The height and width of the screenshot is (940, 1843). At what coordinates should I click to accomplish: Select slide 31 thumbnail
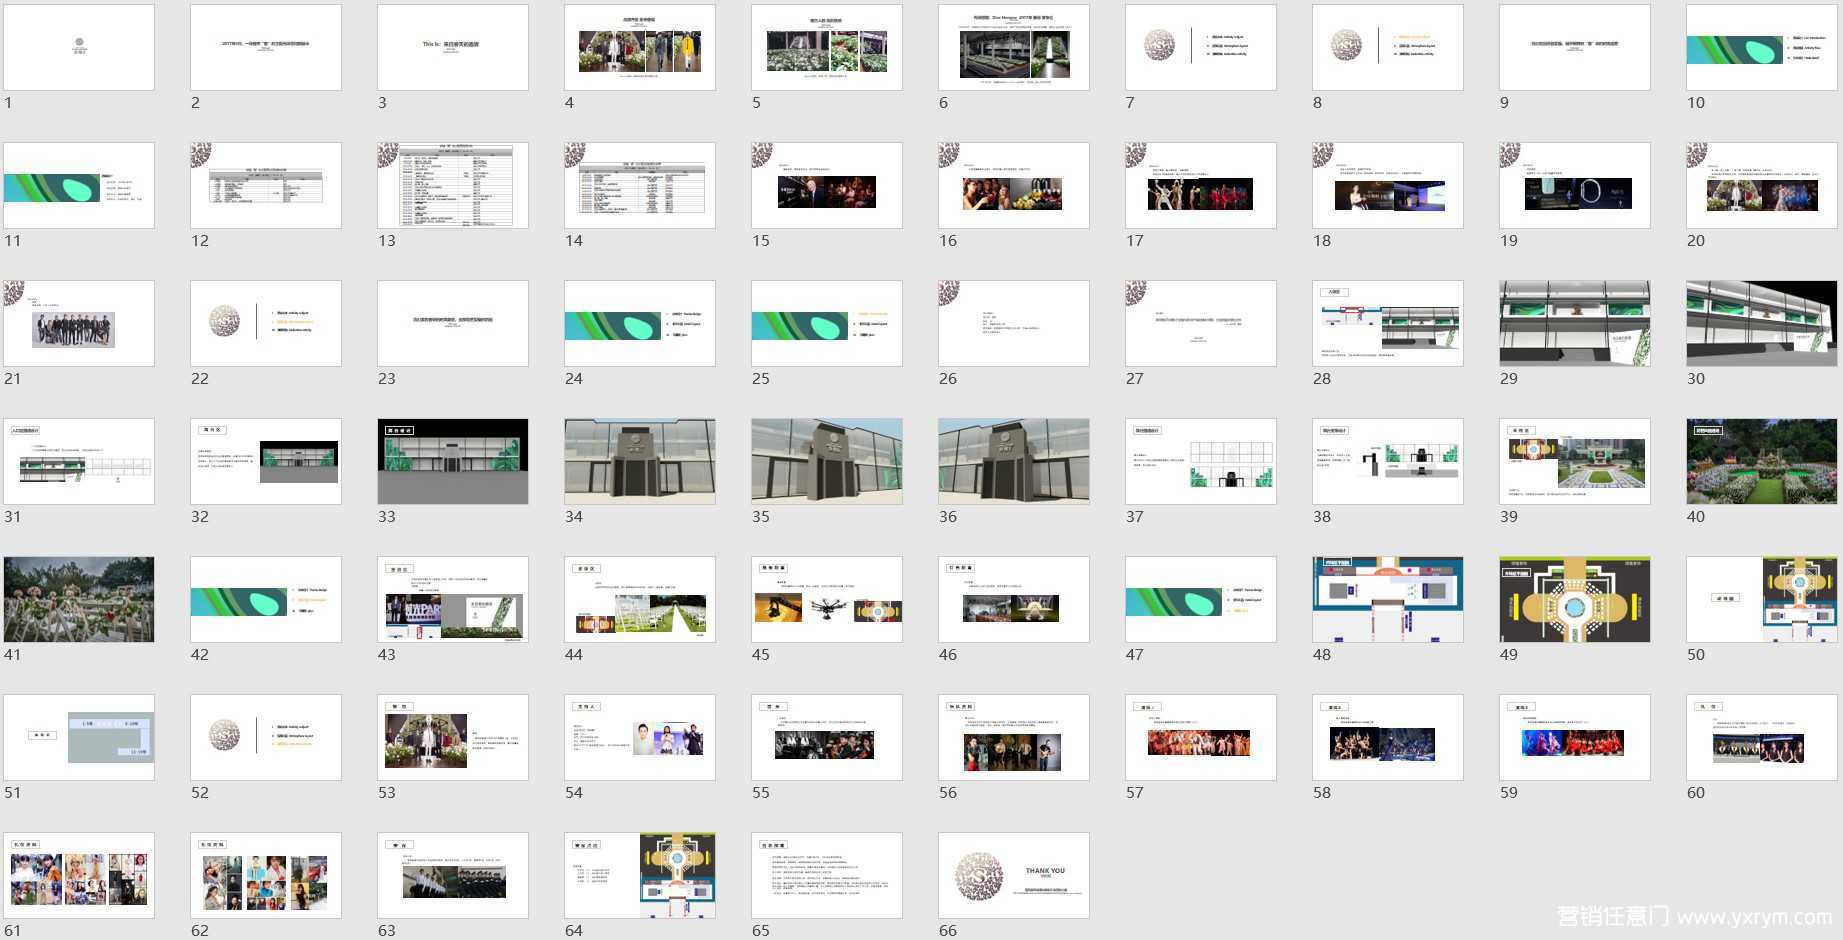click(79, 461)
